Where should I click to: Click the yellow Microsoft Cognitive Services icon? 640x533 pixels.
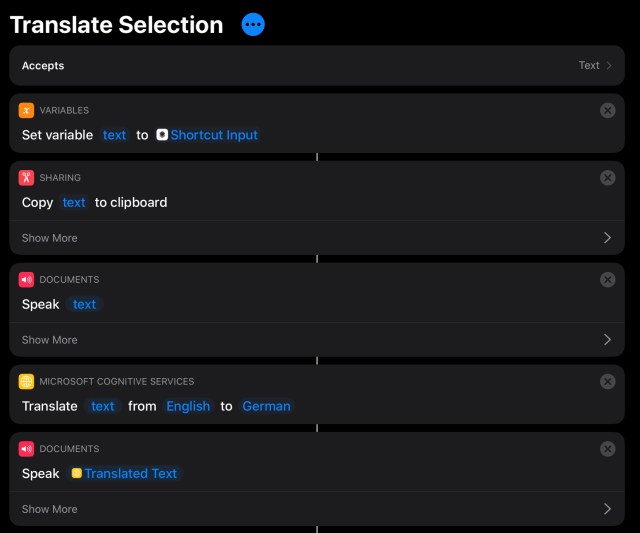(x=27, y=381)
